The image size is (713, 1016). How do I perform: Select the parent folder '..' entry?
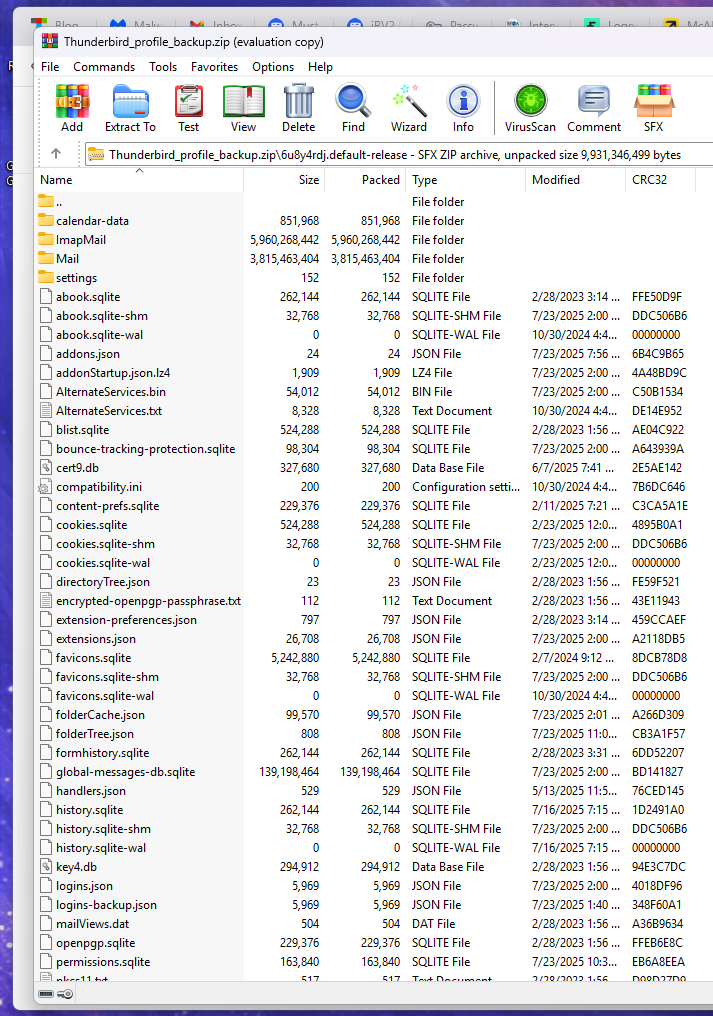click(50, 202)
